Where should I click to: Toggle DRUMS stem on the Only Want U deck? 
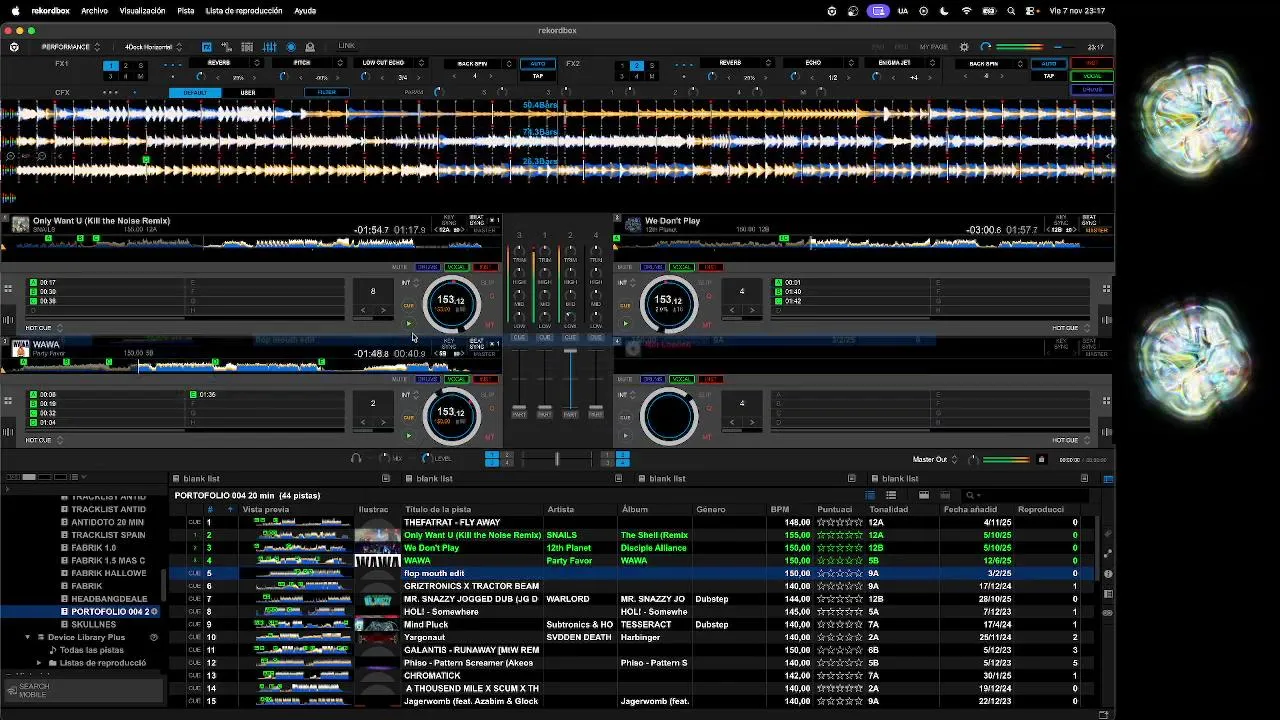coord(428,267)
